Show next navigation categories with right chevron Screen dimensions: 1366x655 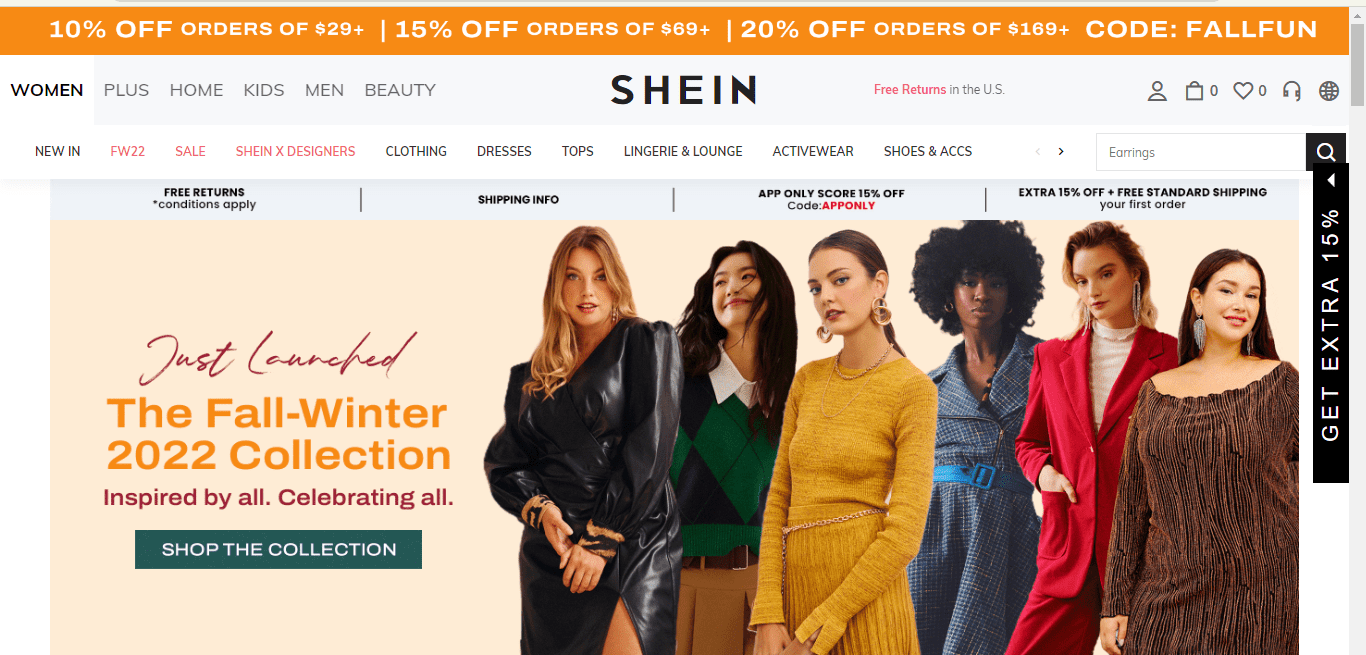1061,152
